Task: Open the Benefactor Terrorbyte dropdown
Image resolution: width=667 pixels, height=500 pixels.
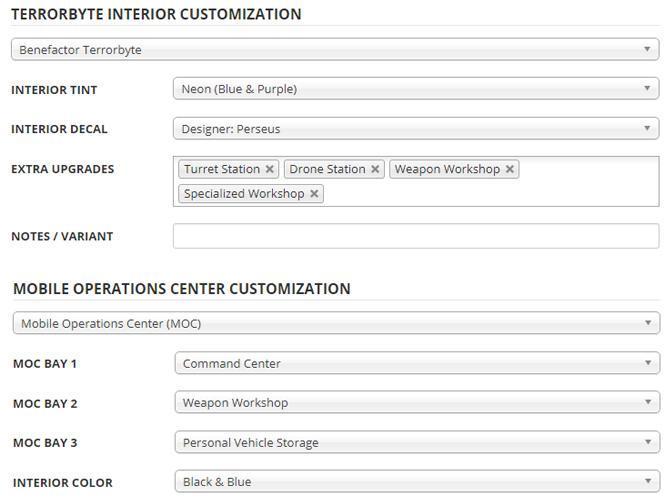Action: 335,49
